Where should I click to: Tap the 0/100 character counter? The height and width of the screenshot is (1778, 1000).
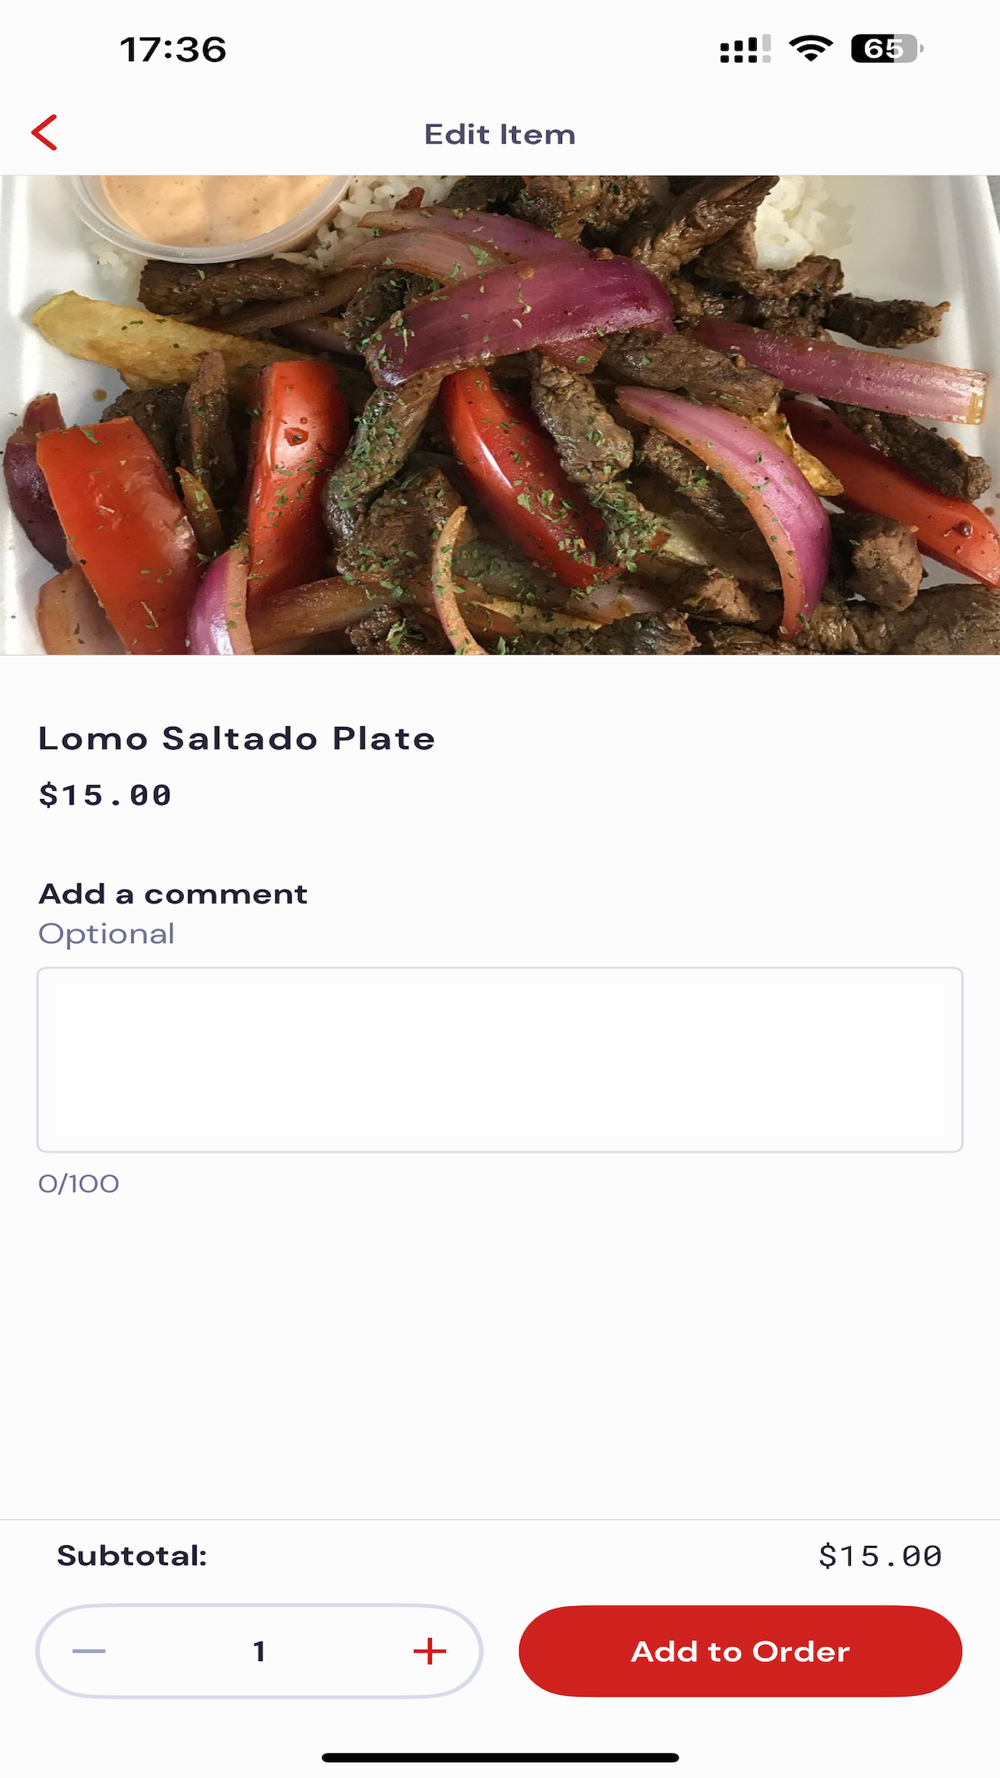pyautogui.click(x=79, y=1184)
